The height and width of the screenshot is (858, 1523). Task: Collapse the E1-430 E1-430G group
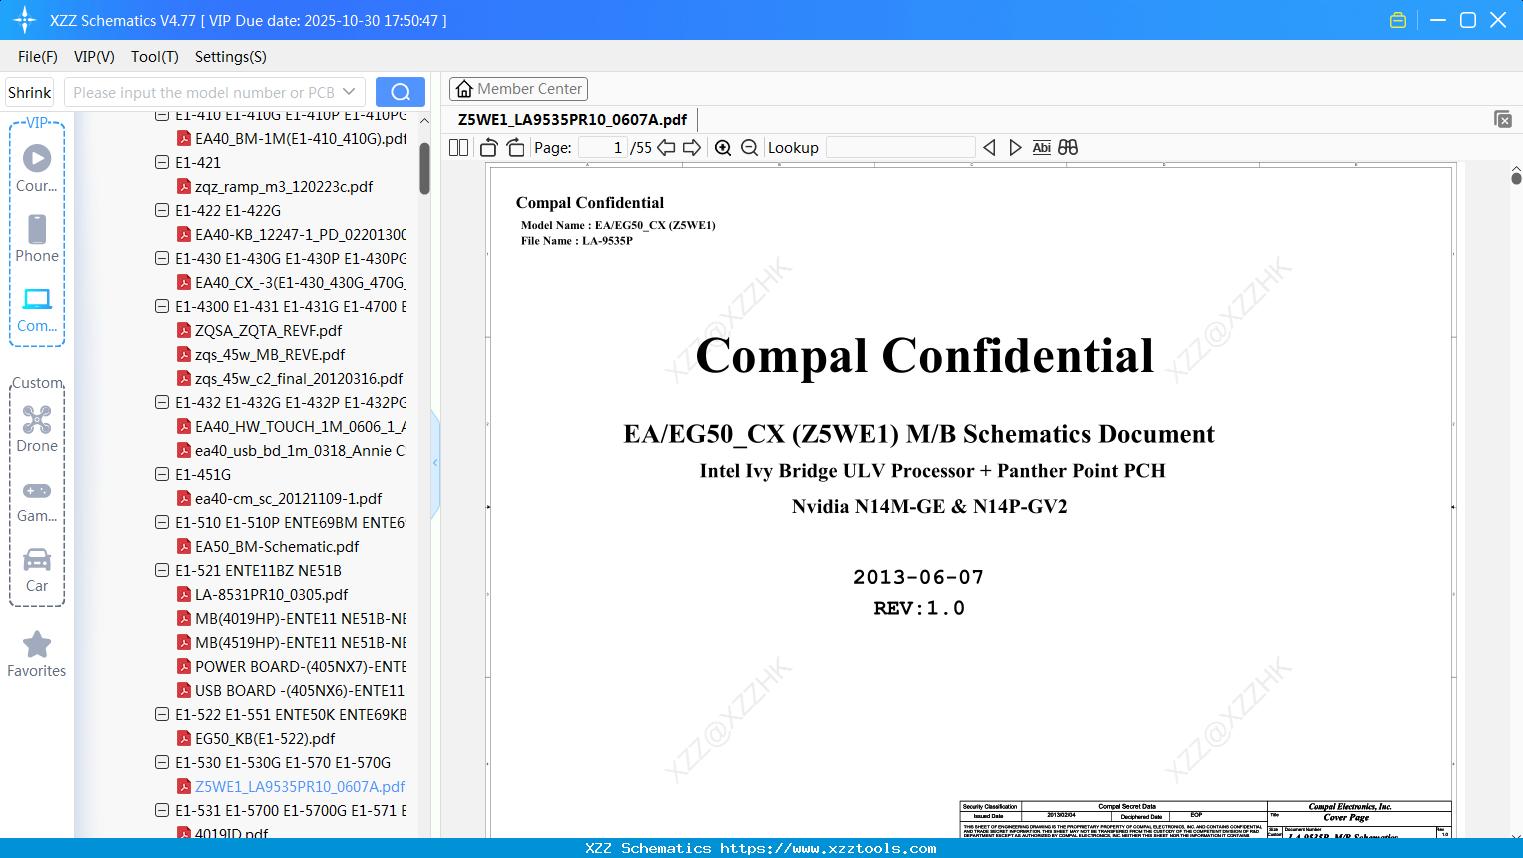tap(162, 258)
